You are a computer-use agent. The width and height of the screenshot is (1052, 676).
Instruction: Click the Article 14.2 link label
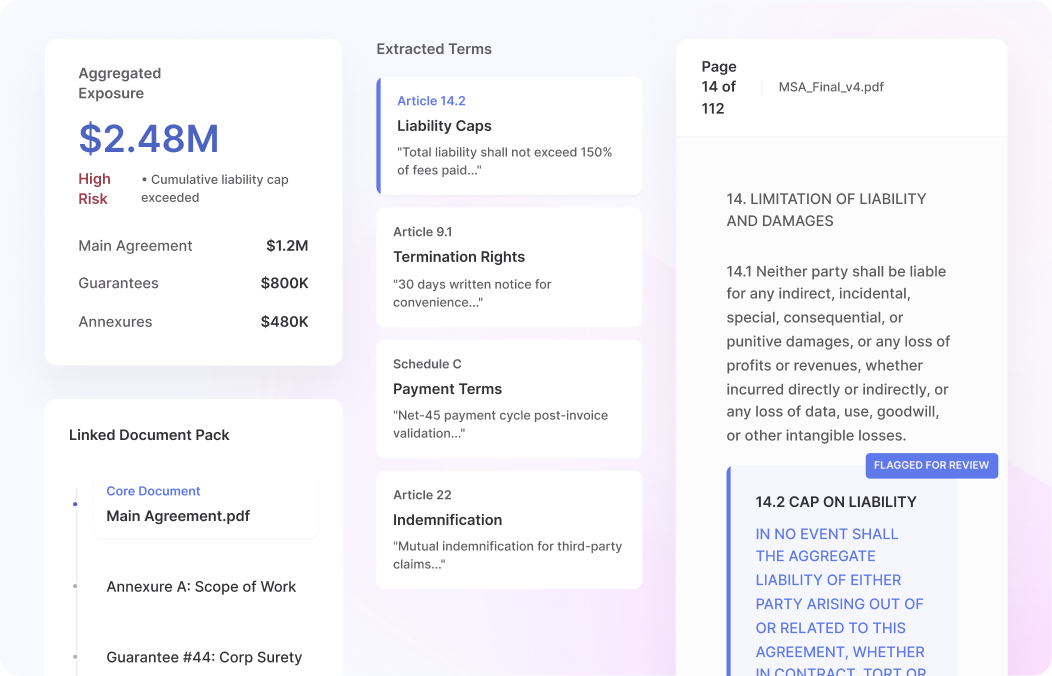[x=431, y=101]
